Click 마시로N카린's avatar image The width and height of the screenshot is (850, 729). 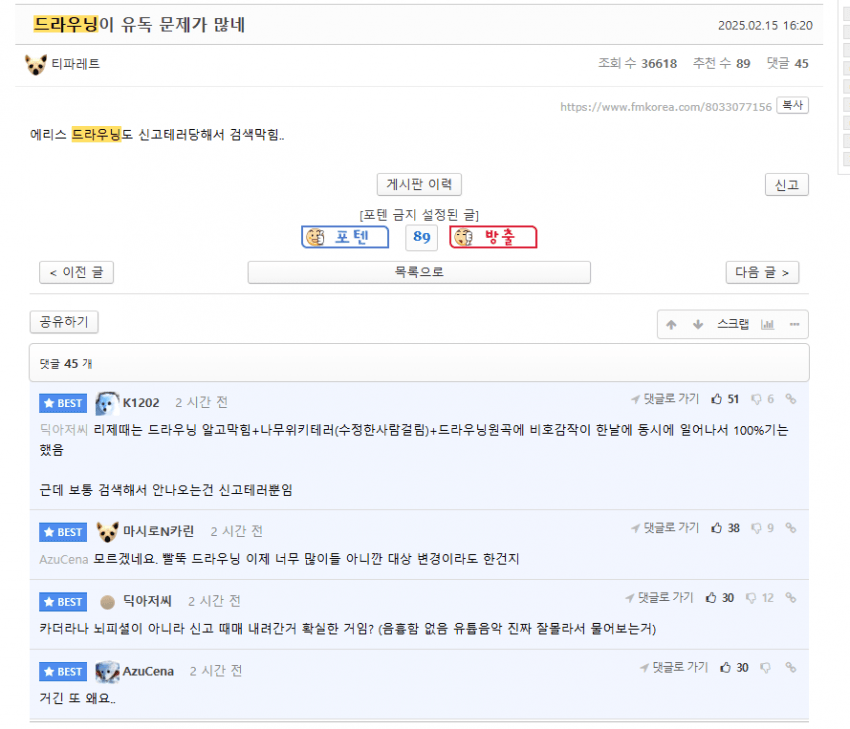[x=107, y=532]
